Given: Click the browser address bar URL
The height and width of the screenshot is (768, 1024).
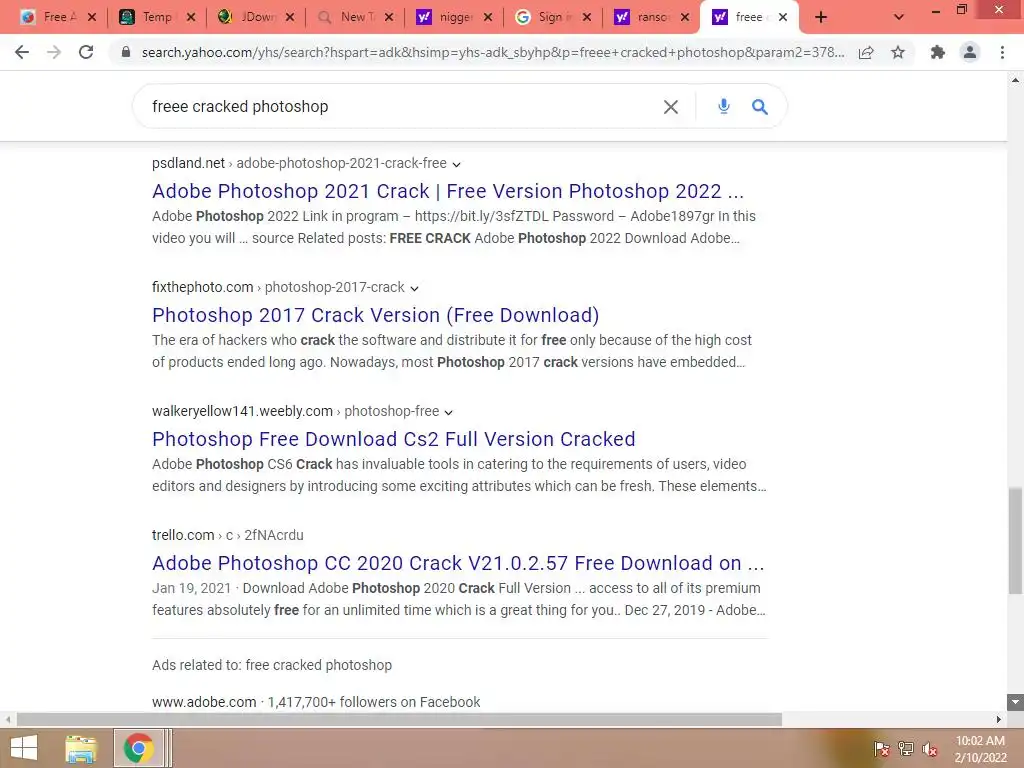Looking at the screenshot, I should click(493, 52).
